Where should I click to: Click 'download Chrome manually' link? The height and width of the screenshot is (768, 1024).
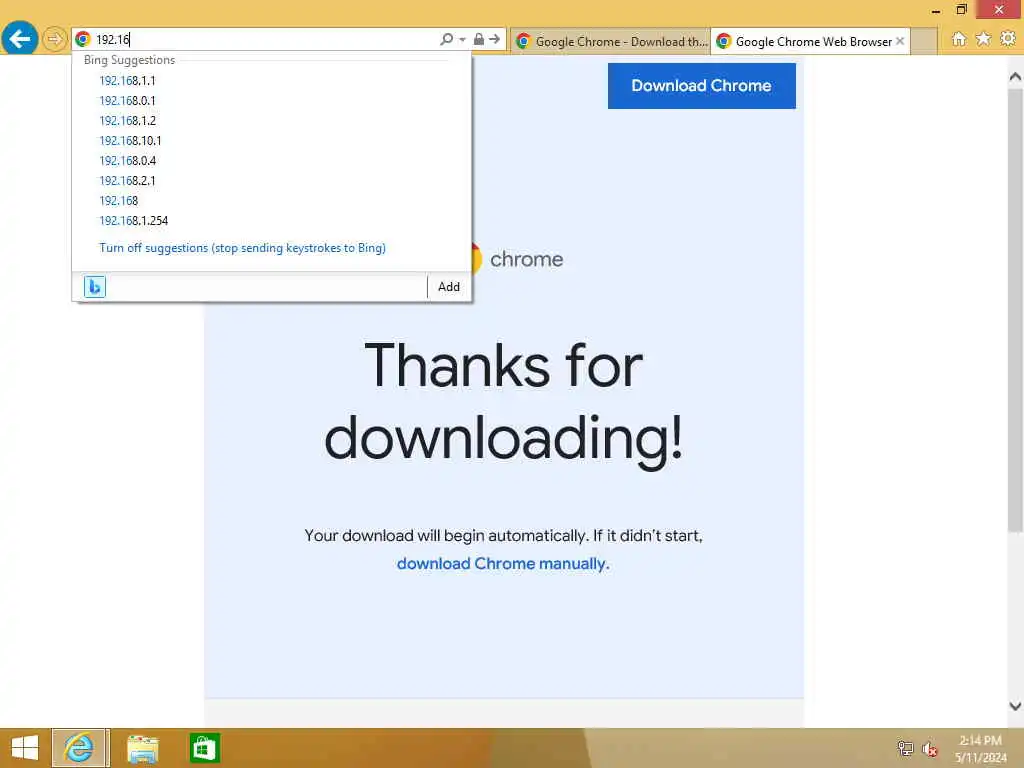coord(503,564)
